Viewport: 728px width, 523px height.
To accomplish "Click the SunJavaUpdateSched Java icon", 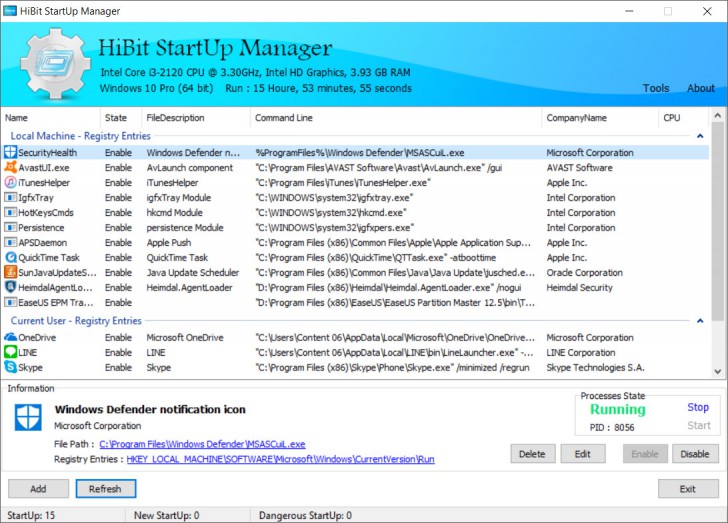I will point(10,272).
